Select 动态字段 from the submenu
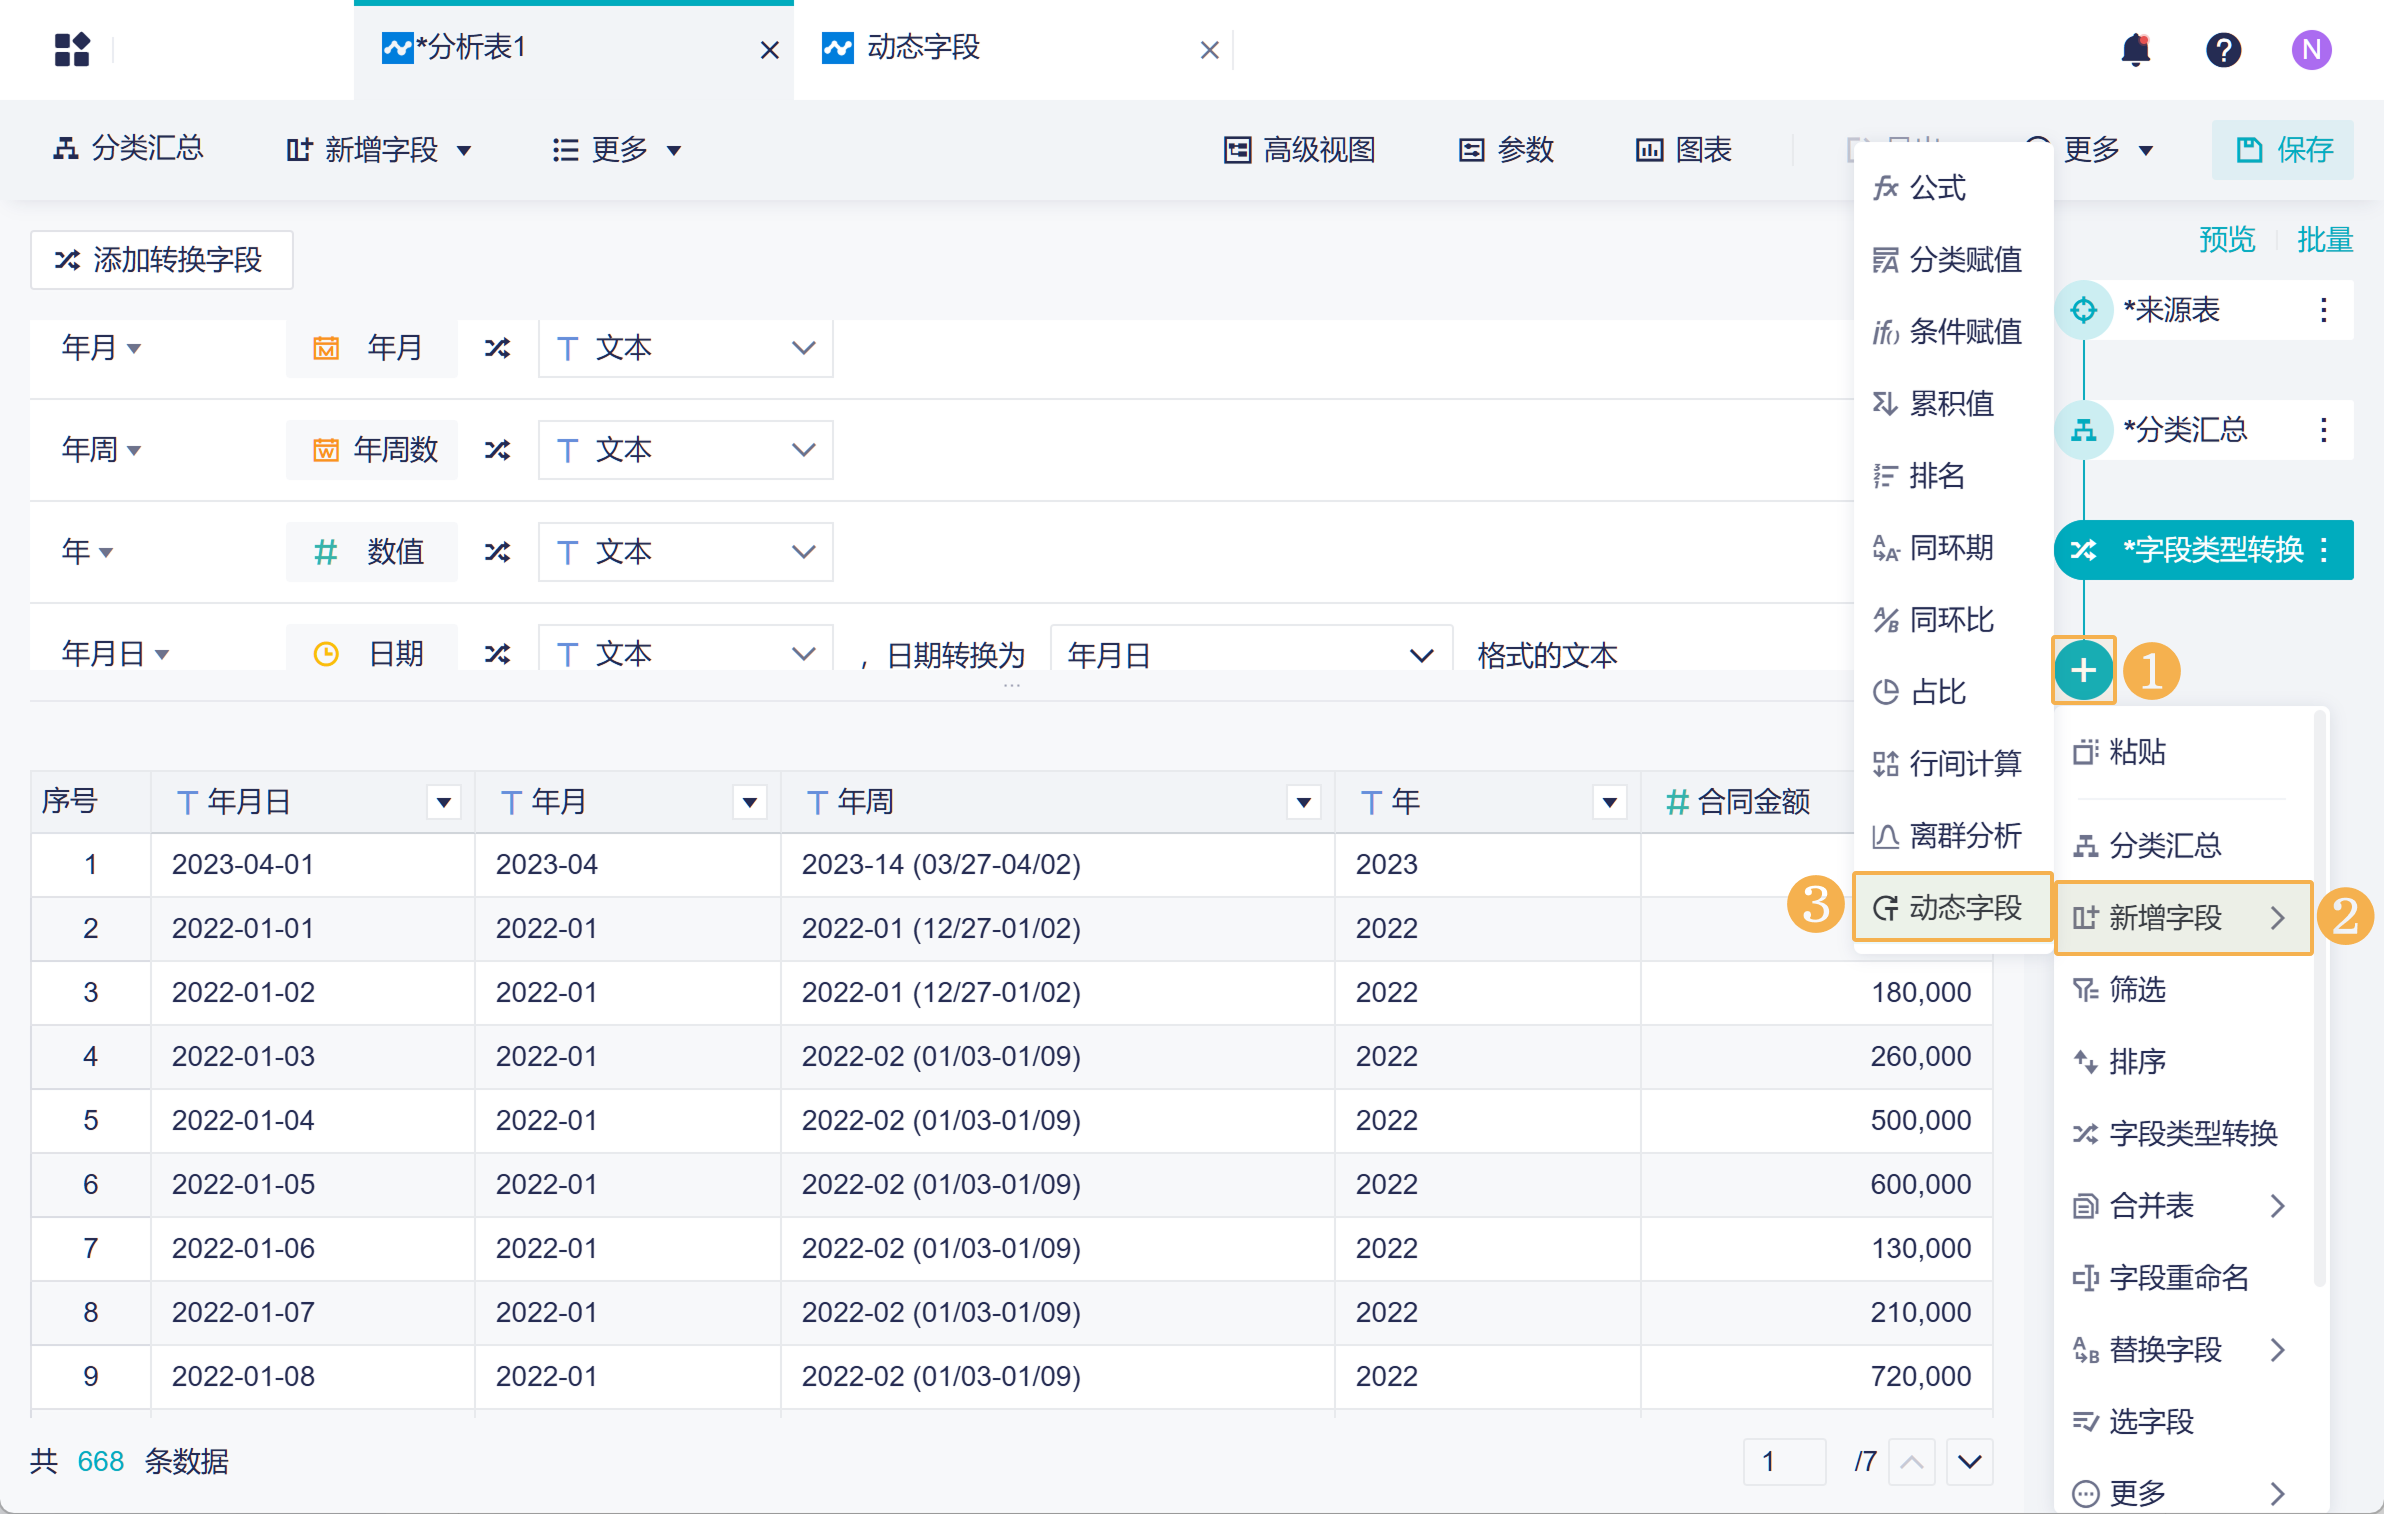The width and height of the screenshot is (2398, 1514). click(1951, 908)
